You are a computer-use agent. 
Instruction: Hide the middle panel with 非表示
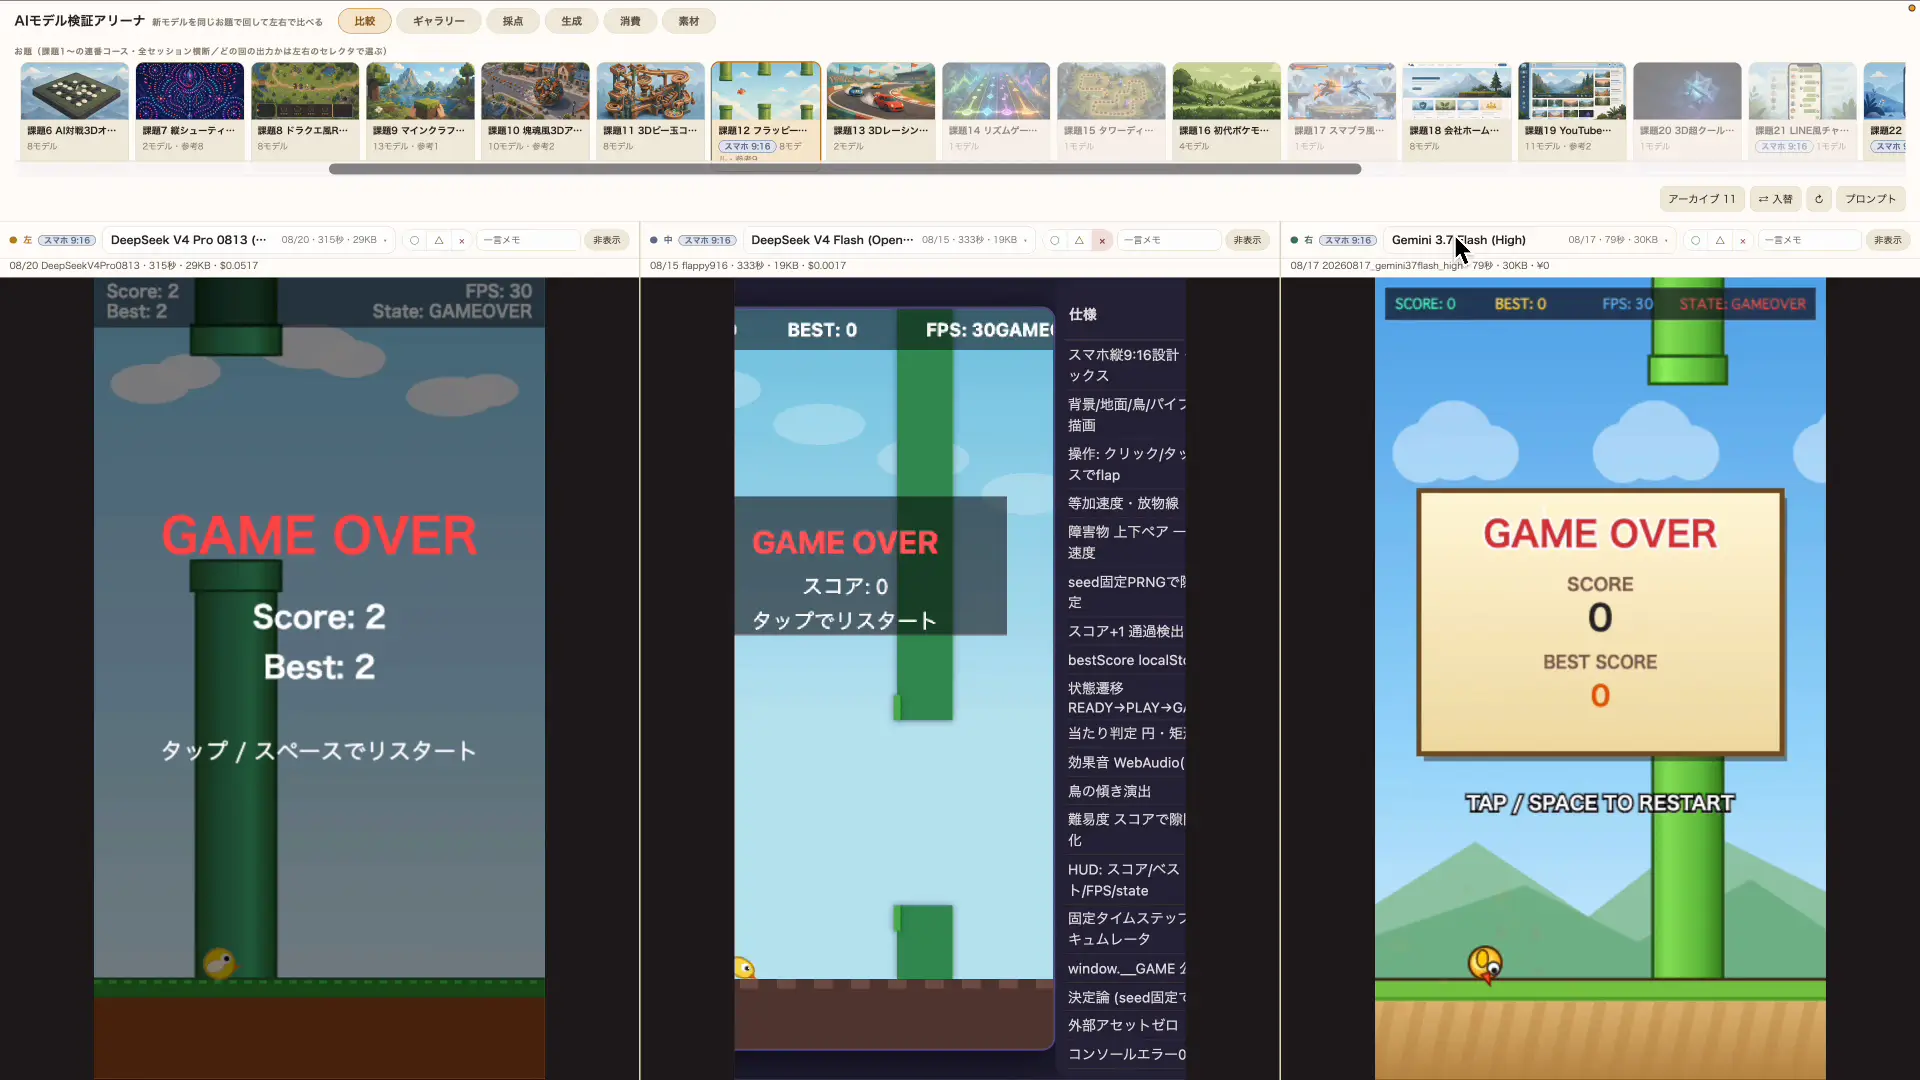(x=1247, y=240)
